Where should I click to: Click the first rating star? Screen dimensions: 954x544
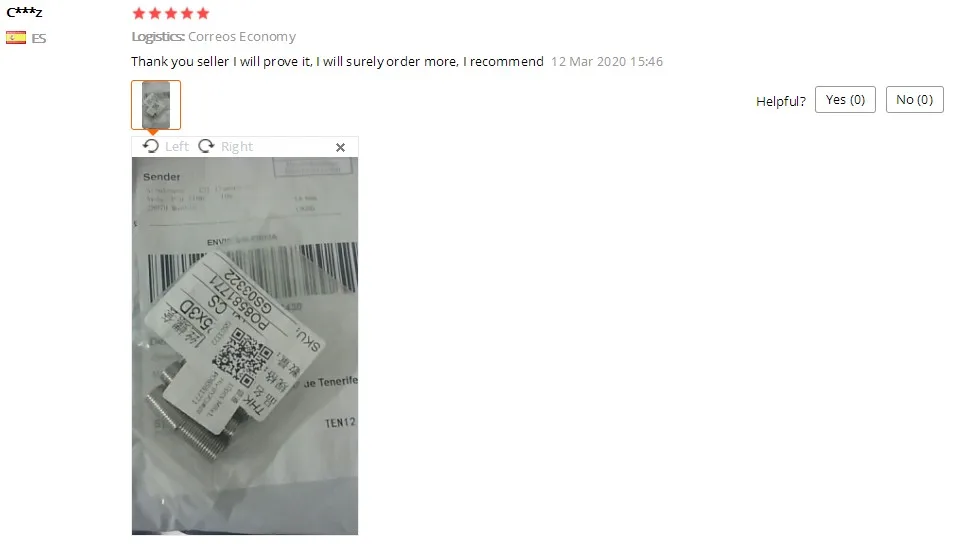coord(139,13)
